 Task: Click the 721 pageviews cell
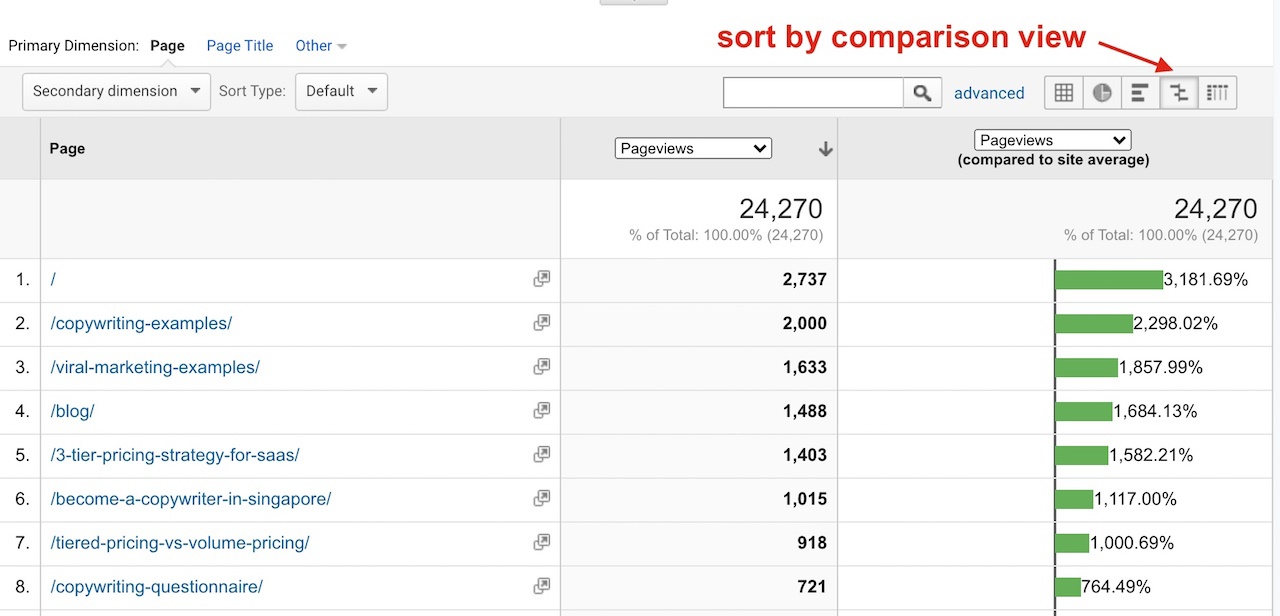point(699,586)
